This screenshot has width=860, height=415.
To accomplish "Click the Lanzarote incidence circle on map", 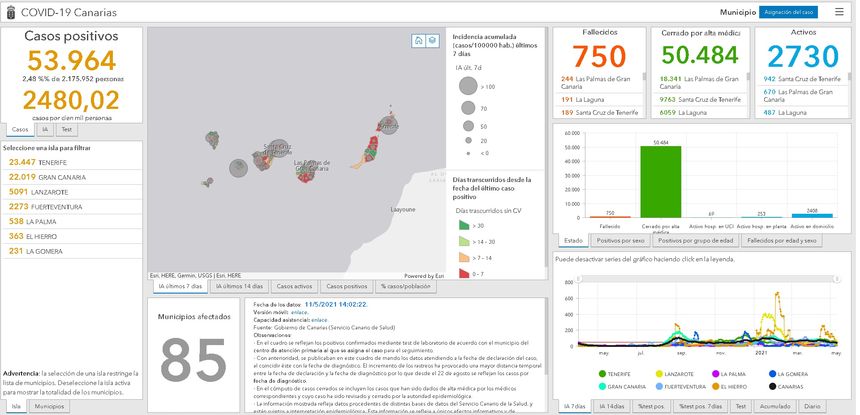I will [387, 124].
